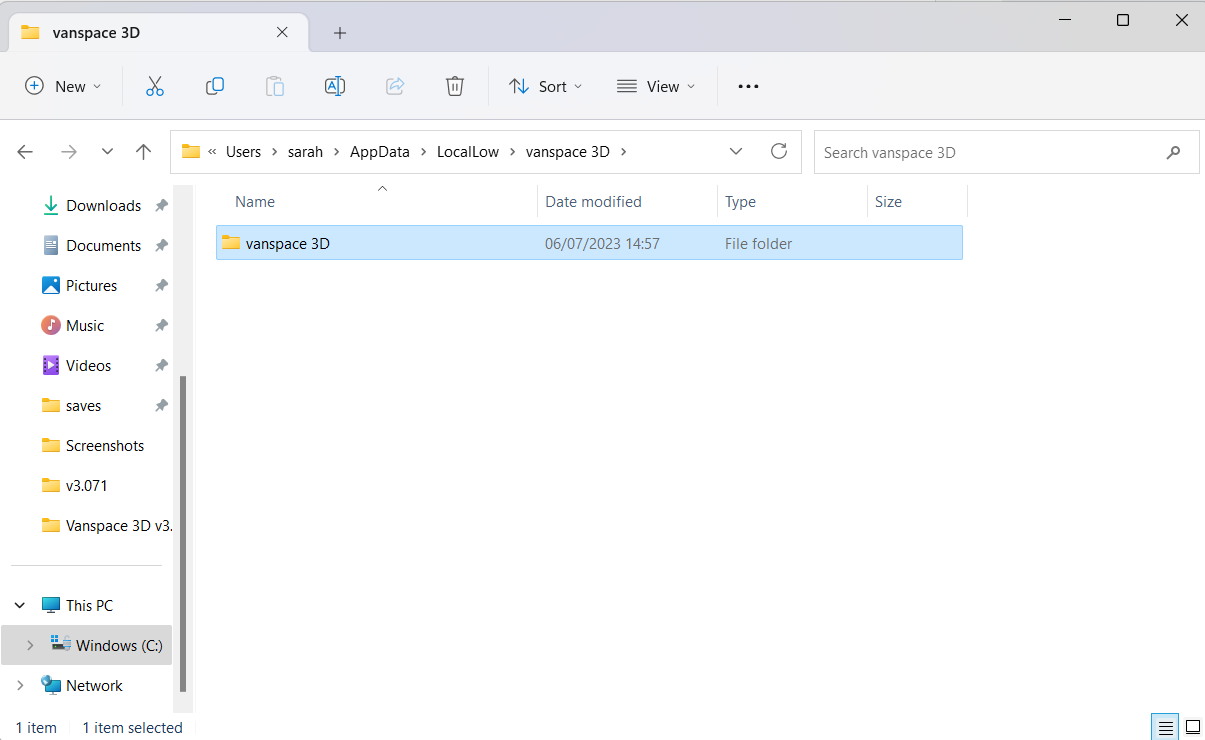Refresh the current folder view
Screen dimensions: 1205x740
click(x=779, y=152)
